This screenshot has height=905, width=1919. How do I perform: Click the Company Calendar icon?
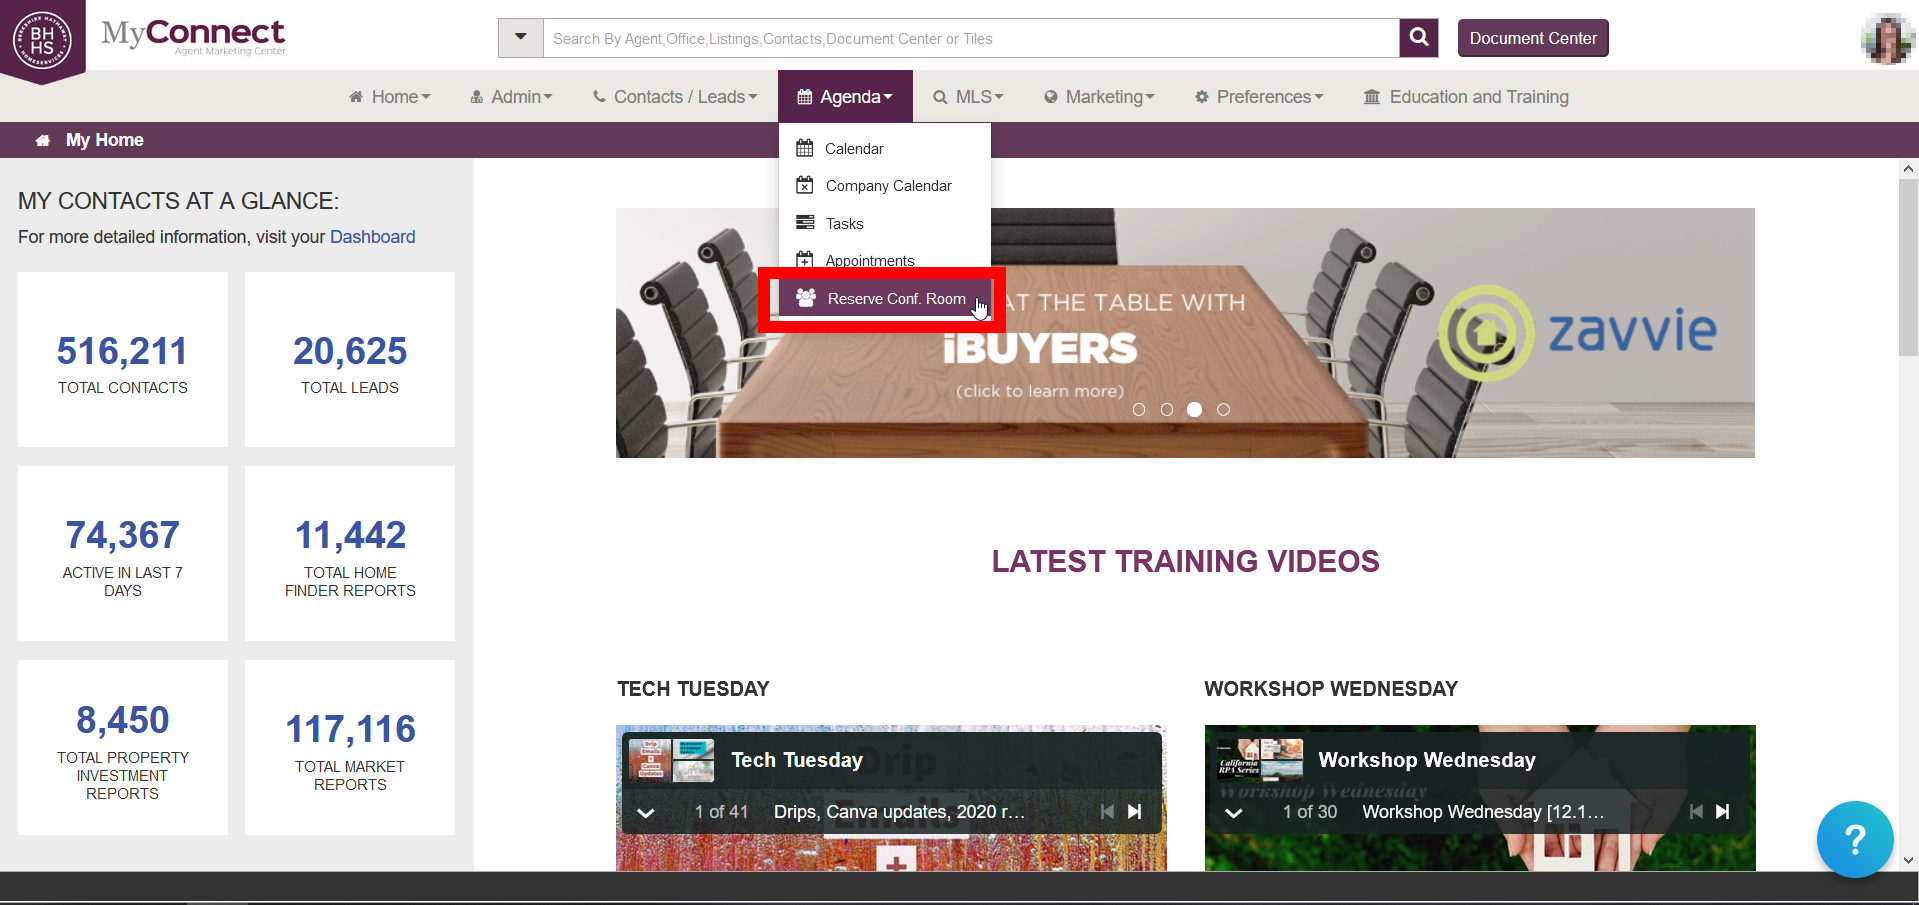point(805,185)
